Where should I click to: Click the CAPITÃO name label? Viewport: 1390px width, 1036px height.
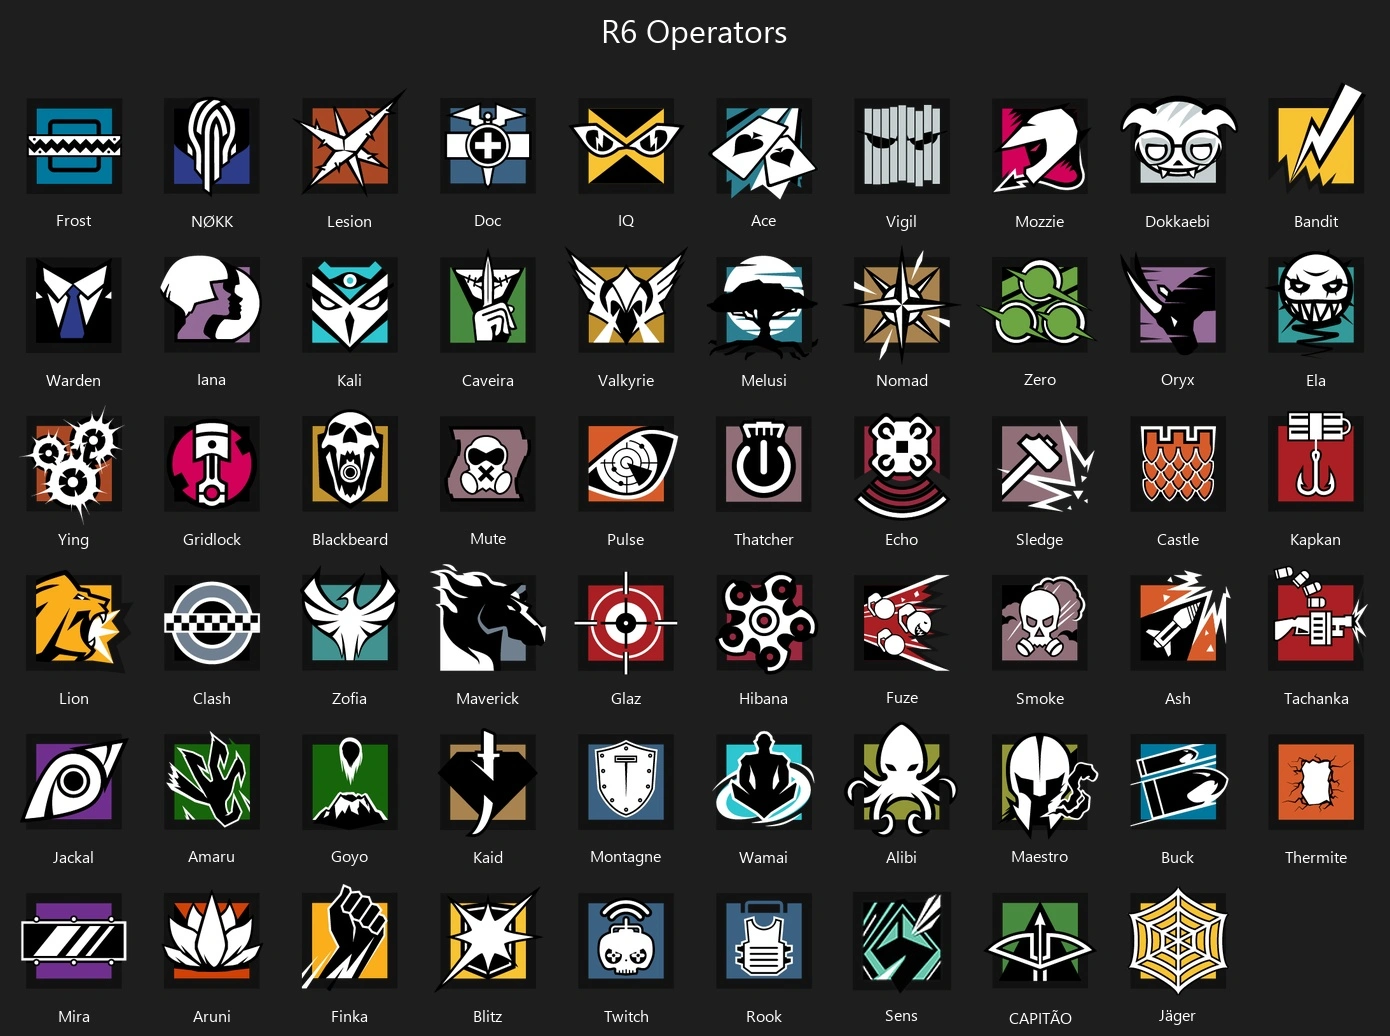pyautogui.click(x=1040, y=1018)
